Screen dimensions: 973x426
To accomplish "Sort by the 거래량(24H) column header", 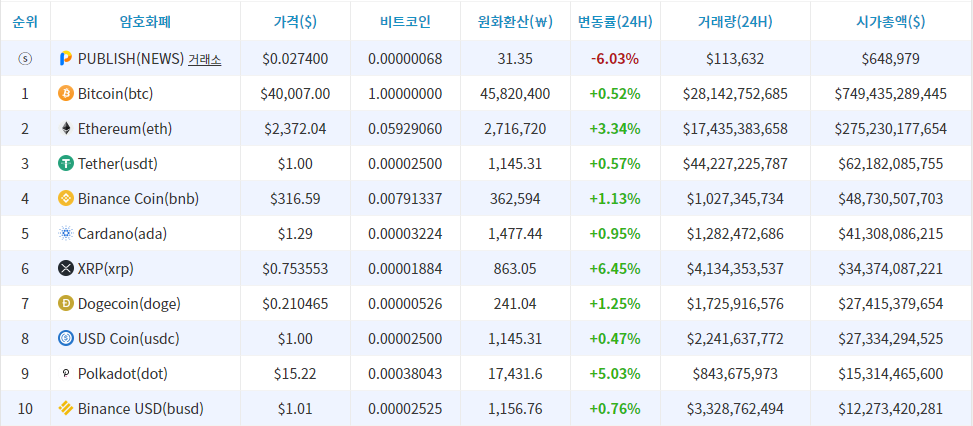I will 735,22.
